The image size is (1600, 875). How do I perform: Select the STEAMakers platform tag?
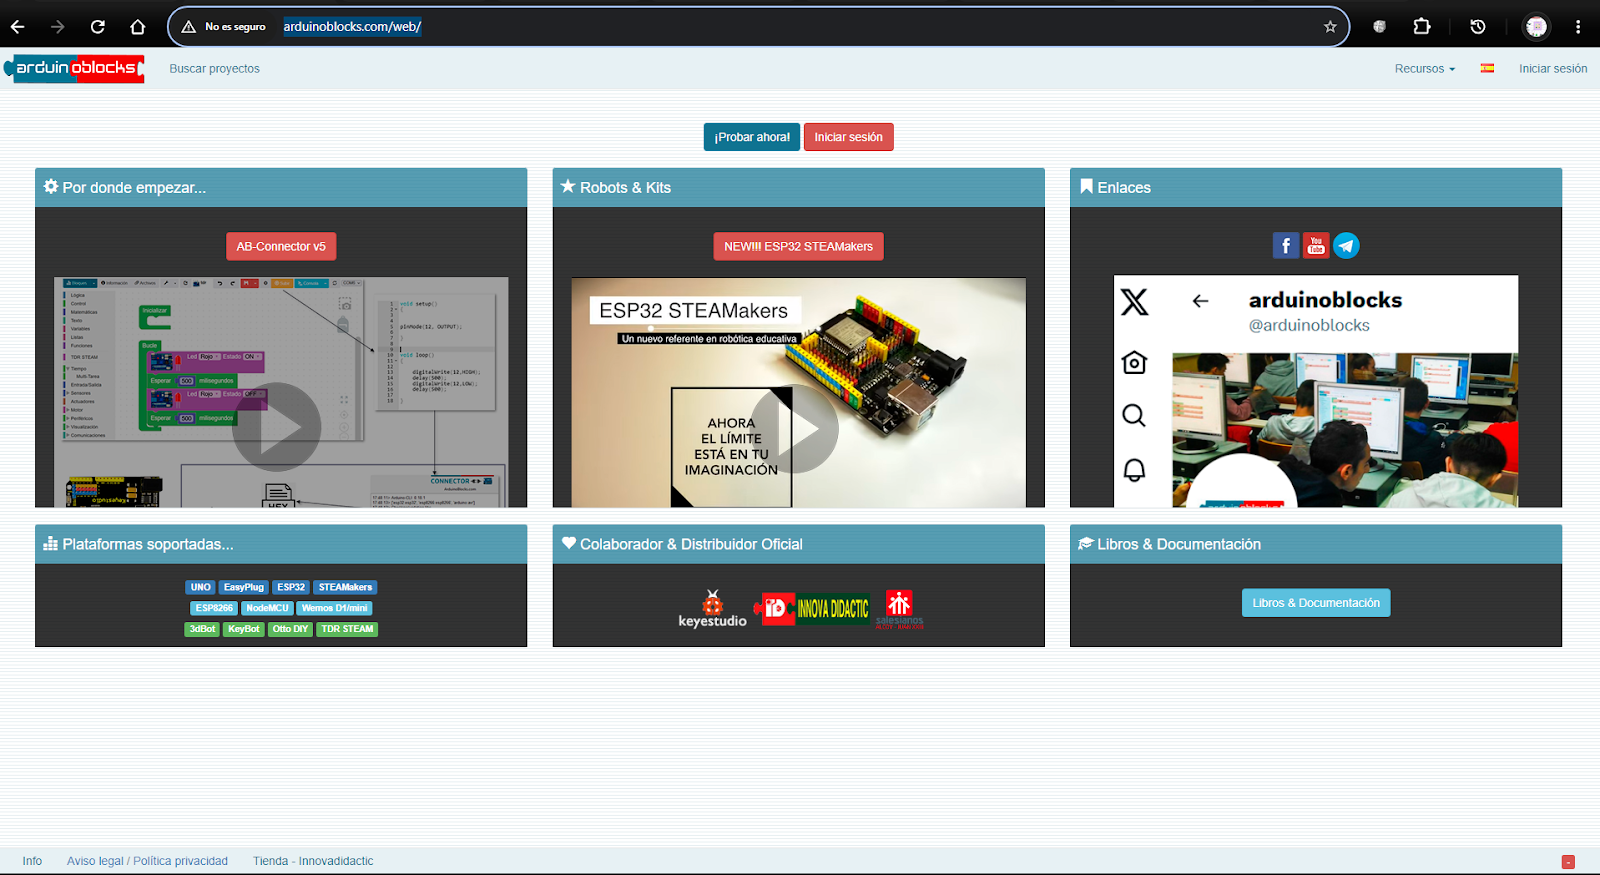(345, 587)
